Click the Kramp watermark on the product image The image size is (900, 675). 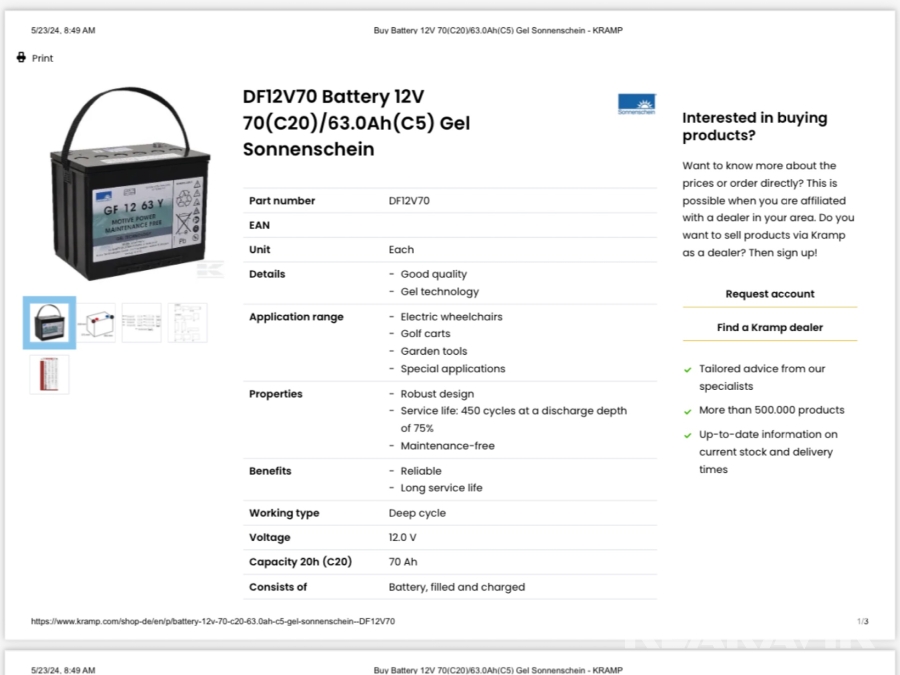click(209, 268)
